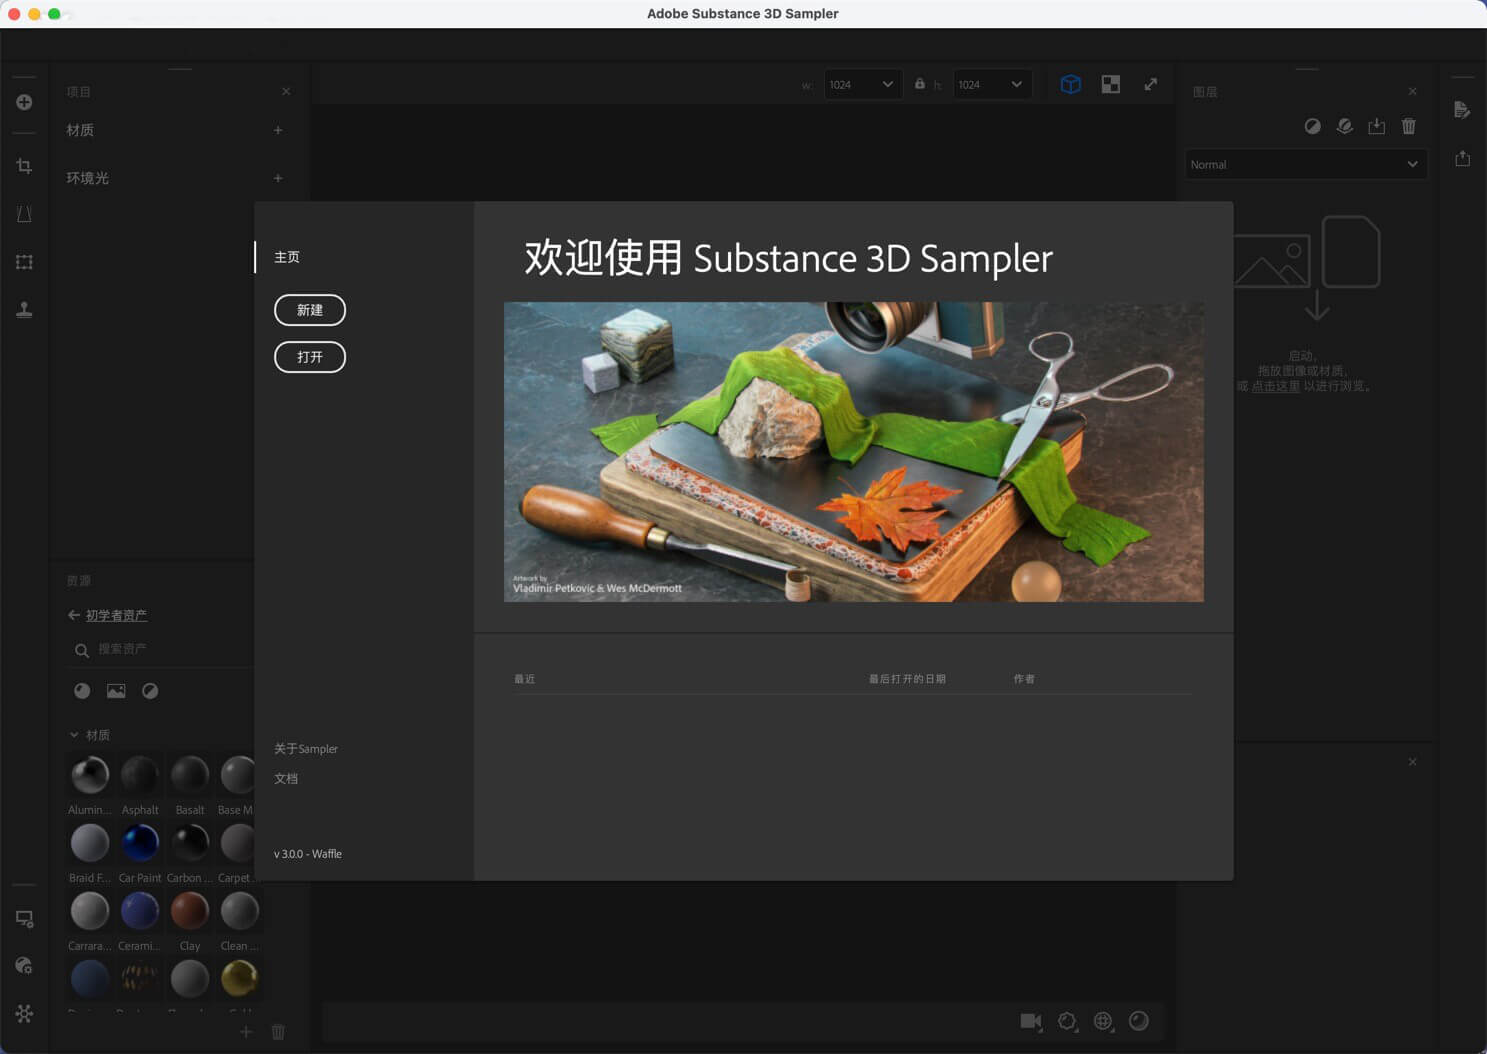The image size is (1487, 1054).
Task: Click the 环境光 section label
Action: 88,178
